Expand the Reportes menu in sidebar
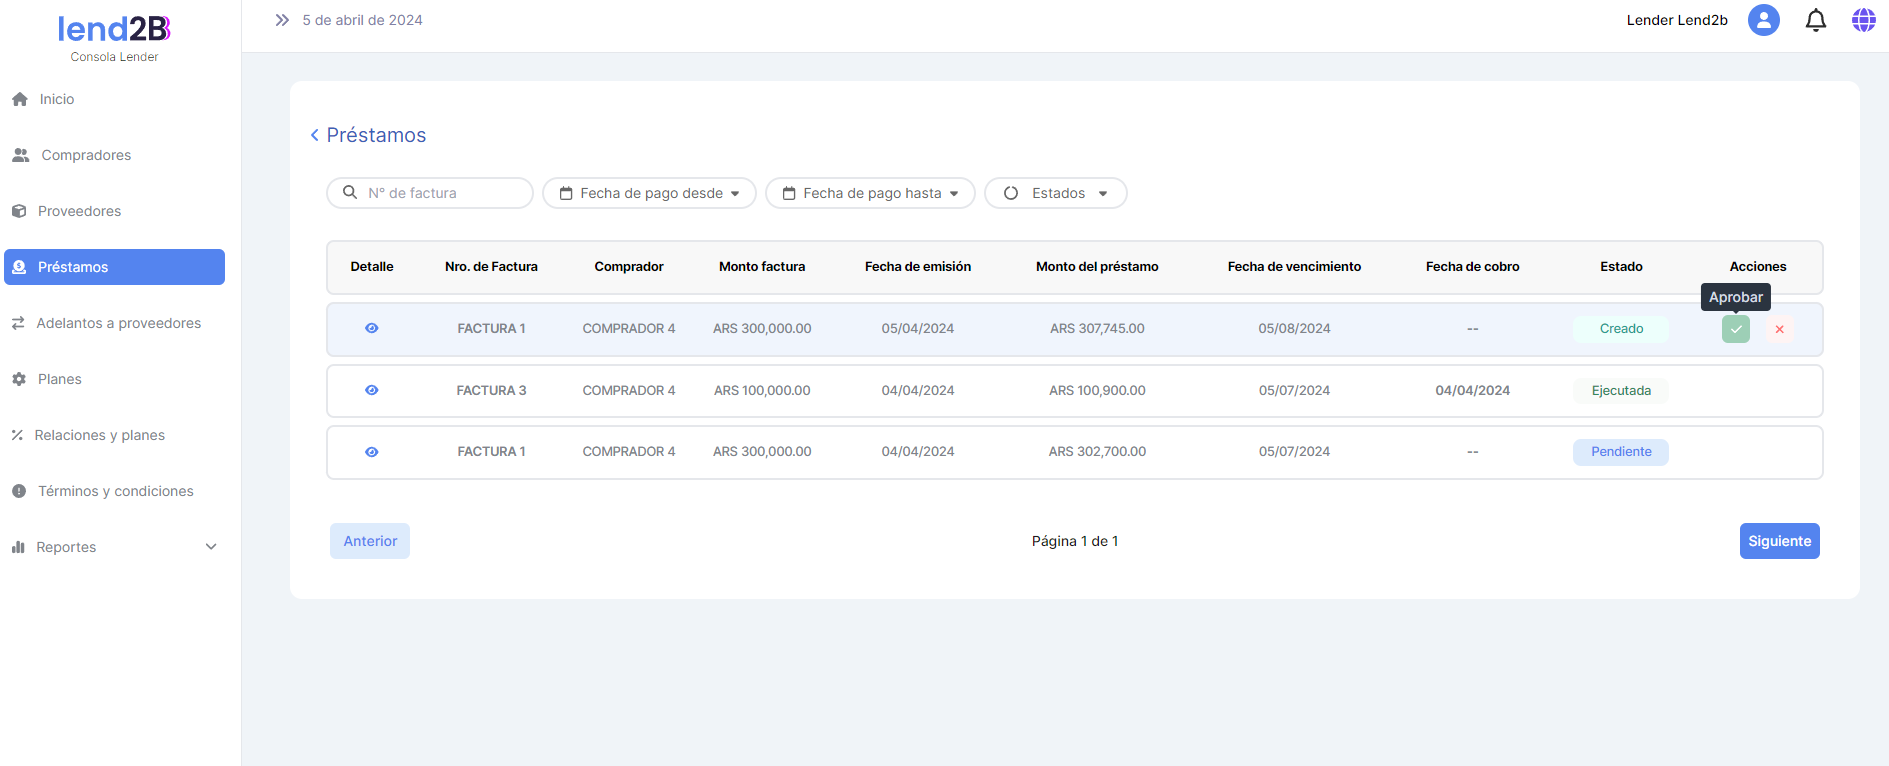 pyautogui.click(x=114, y=547)
